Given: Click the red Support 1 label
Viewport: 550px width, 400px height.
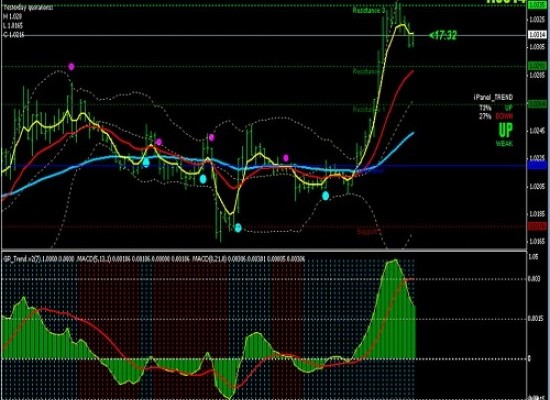Looking at the screenshot, I should coord(369,232).
